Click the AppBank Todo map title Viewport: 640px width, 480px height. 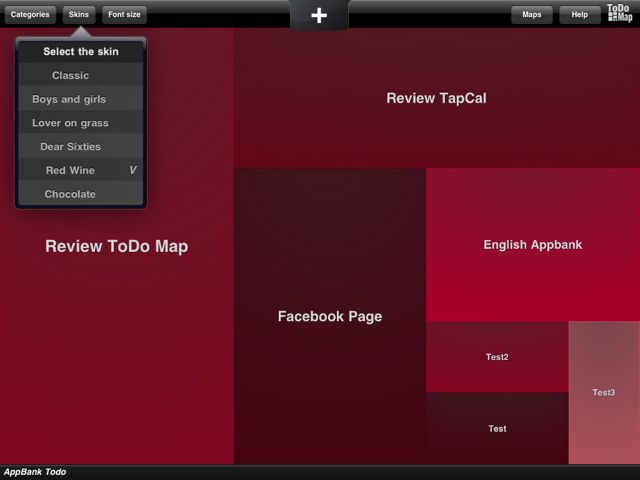[x=35, y=472]
